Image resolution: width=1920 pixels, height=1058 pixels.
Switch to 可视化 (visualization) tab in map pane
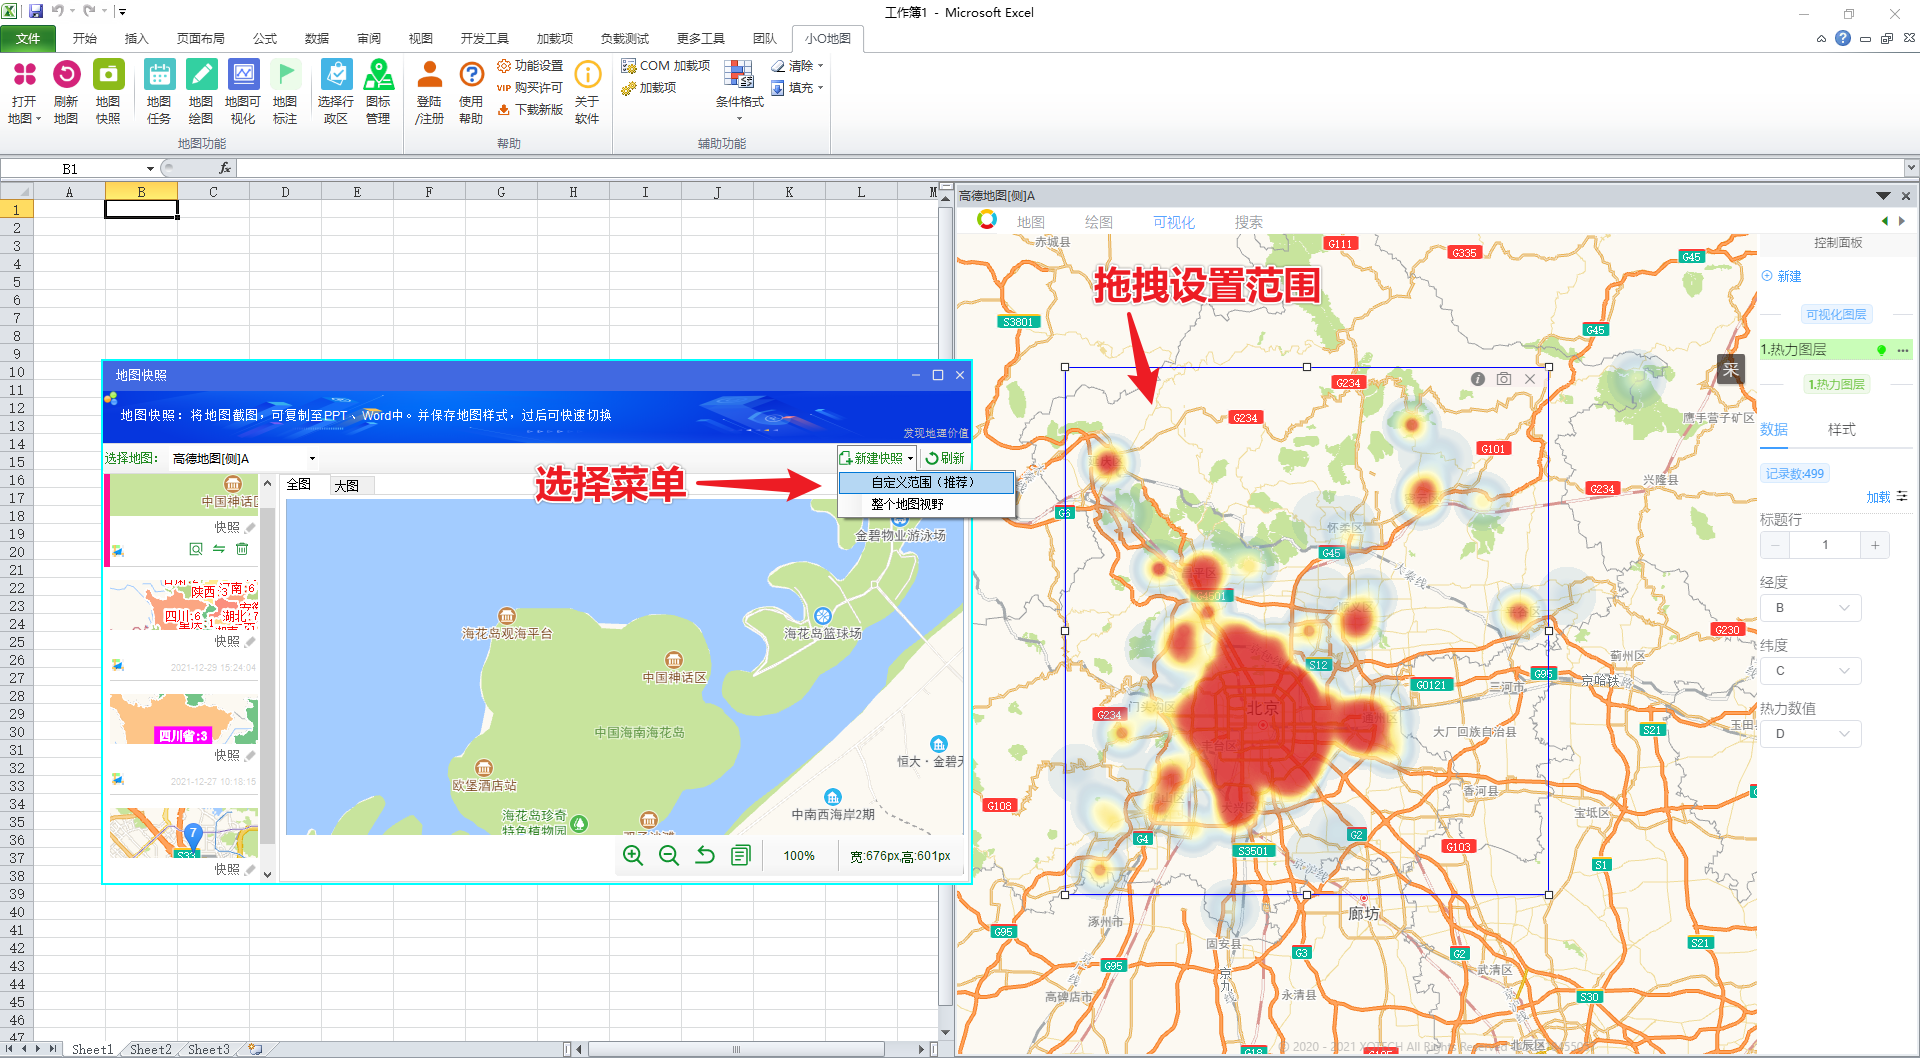(x=1173, y=222)
